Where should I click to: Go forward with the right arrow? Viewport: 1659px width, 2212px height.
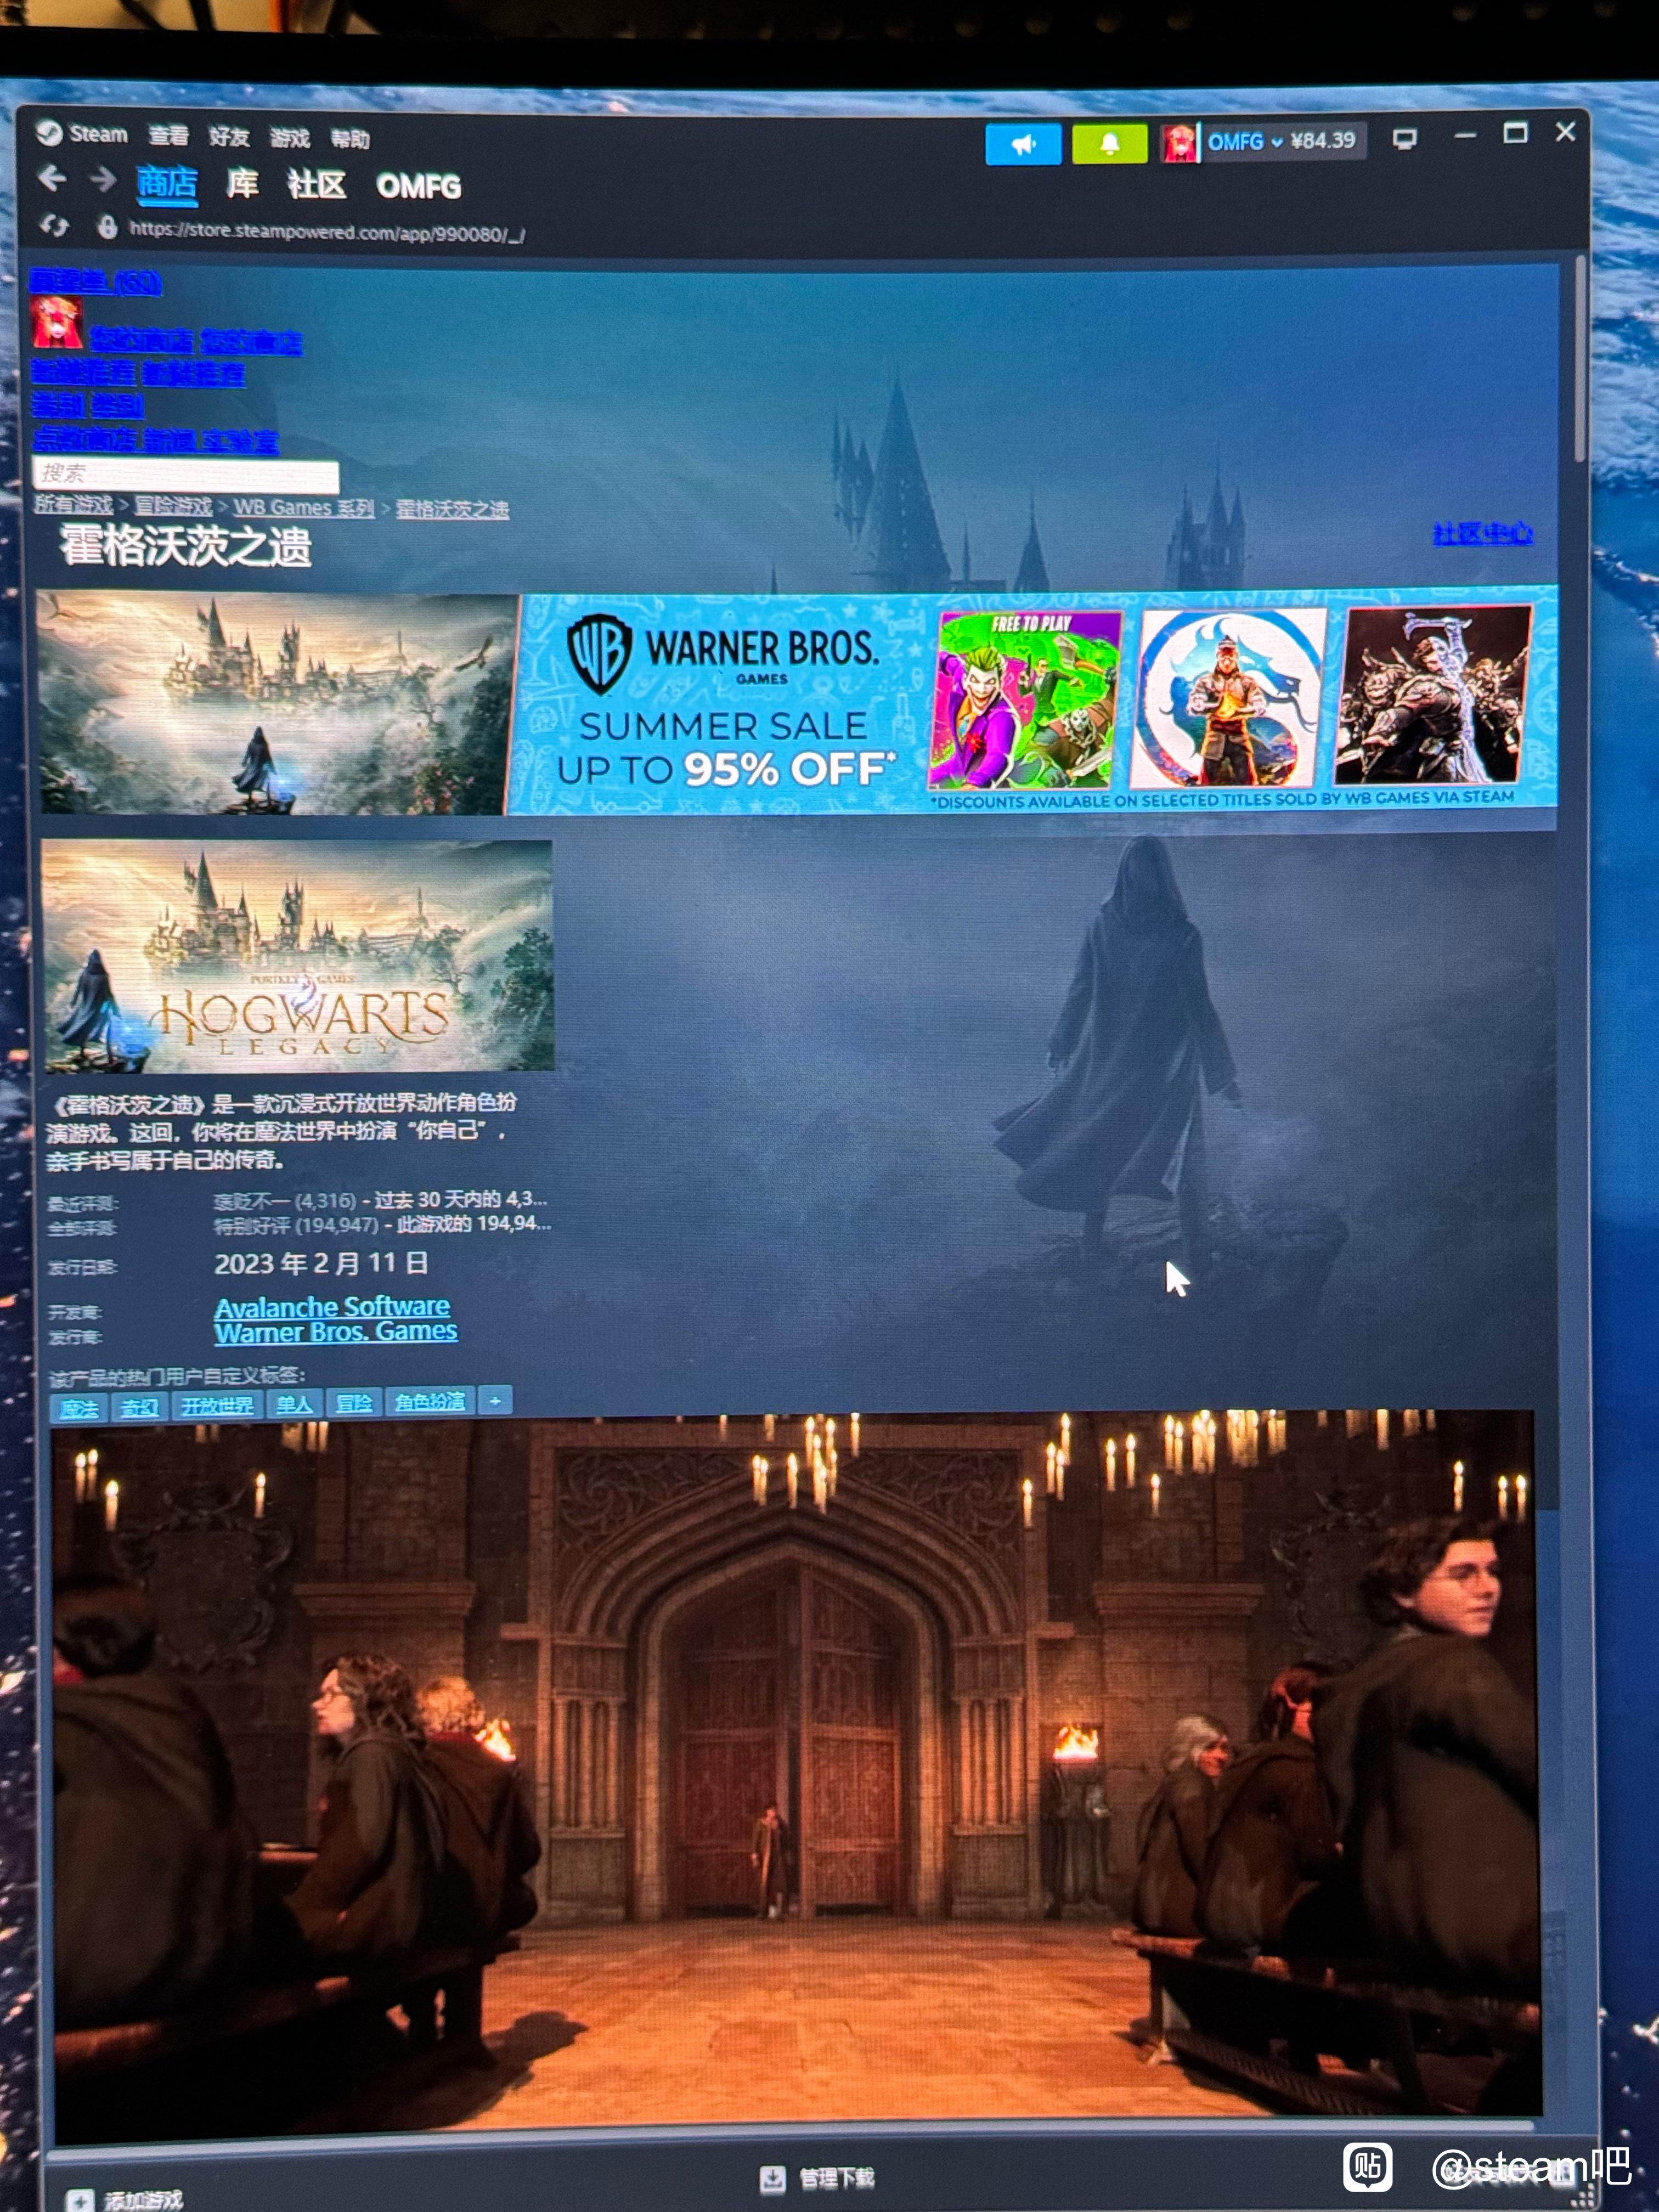102,180
